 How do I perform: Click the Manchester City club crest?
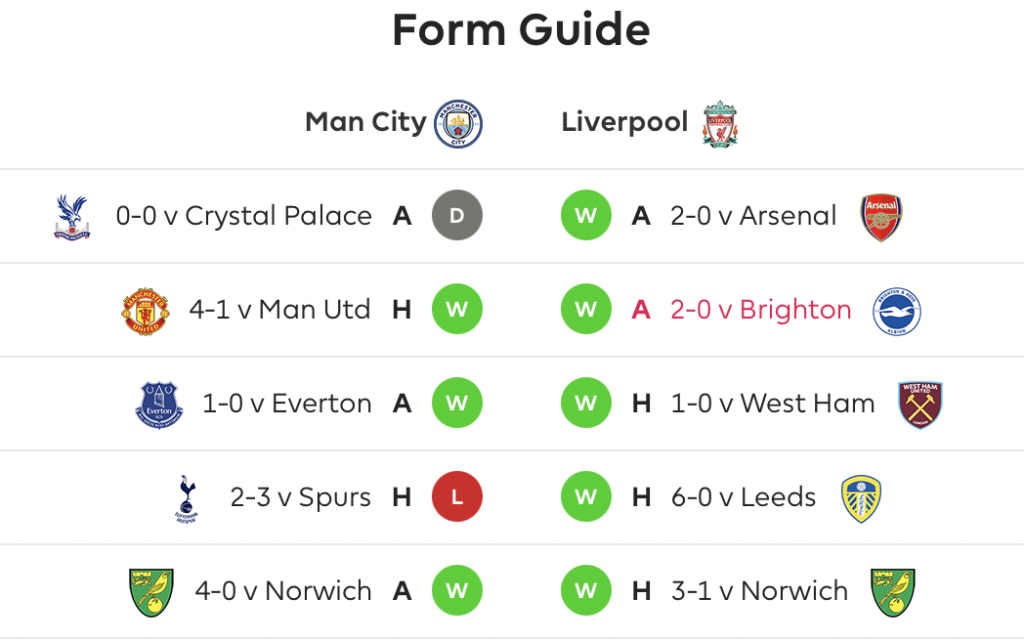[x=458, y=123]
